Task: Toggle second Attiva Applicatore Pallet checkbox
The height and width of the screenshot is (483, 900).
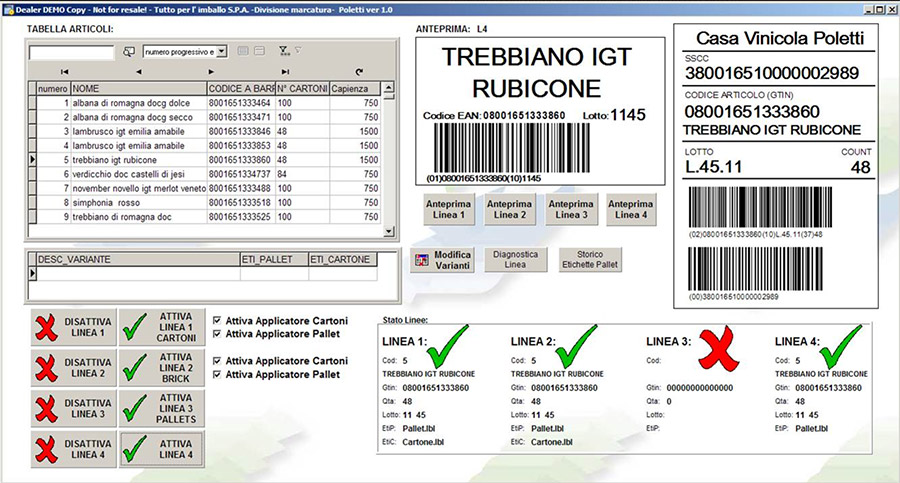Action: [x=217, y=374]
